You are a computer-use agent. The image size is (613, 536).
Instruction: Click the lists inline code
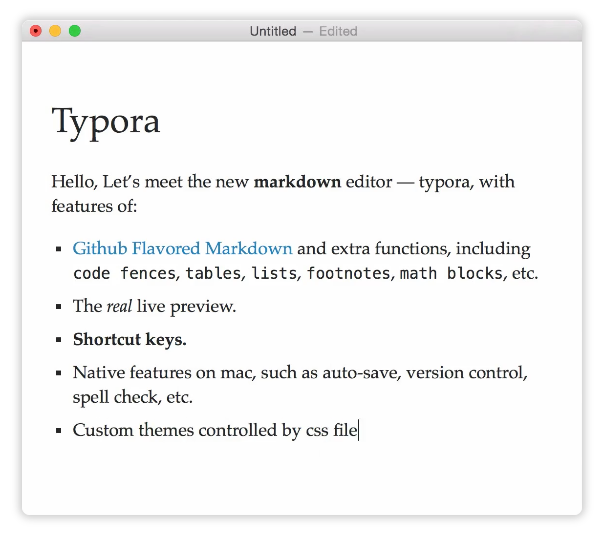tap(274, 273)
